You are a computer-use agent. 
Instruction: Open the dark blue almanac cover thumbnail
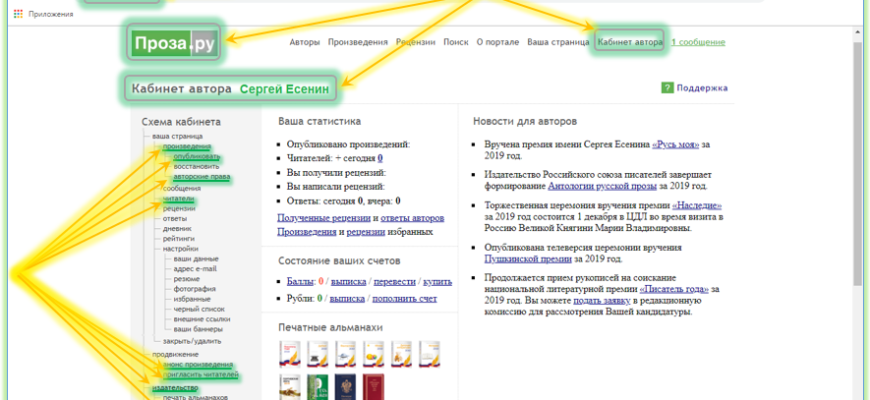coord(345,387)
